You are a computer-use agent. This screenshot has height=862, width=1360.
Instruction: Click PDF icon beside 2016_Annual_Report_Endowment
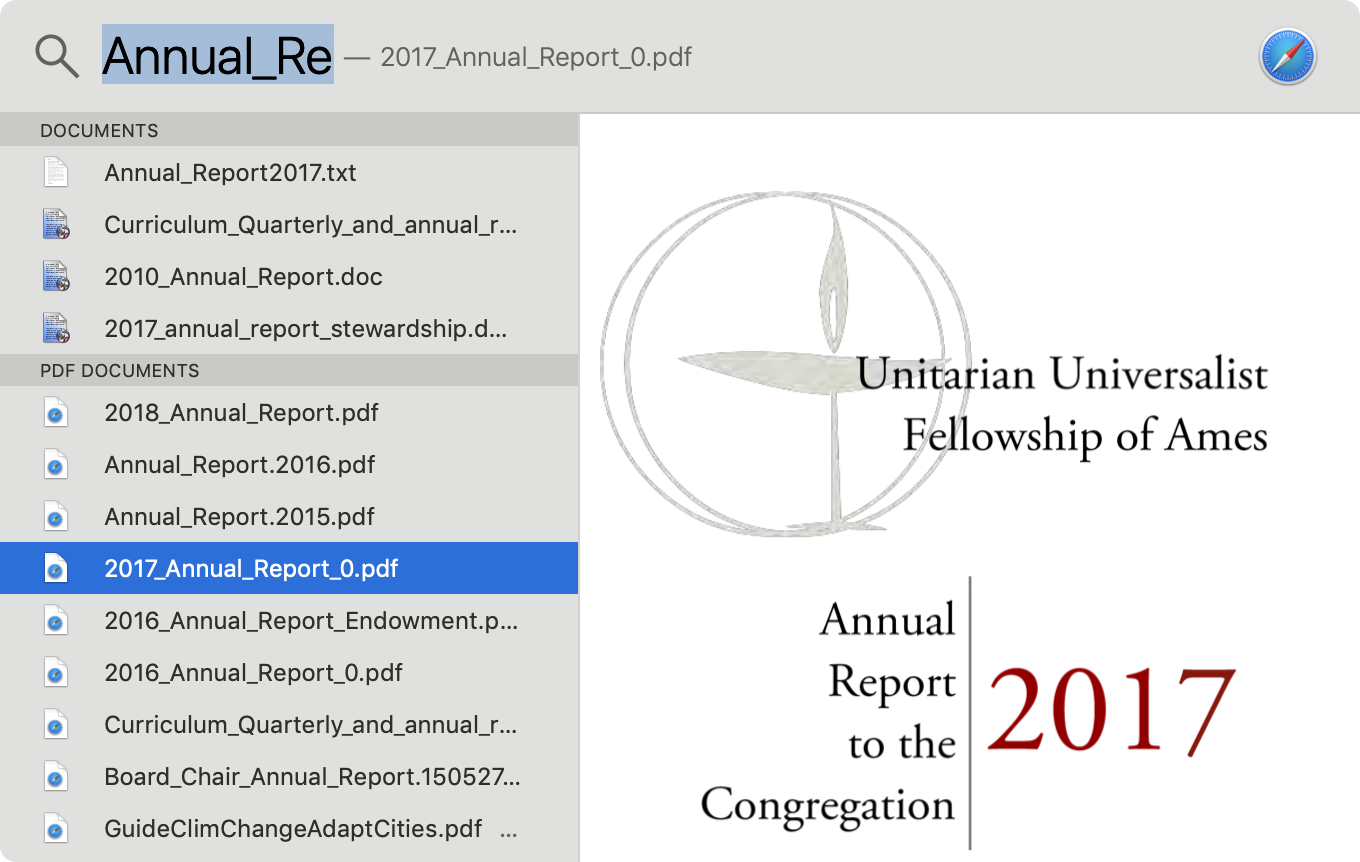(56, 620)
